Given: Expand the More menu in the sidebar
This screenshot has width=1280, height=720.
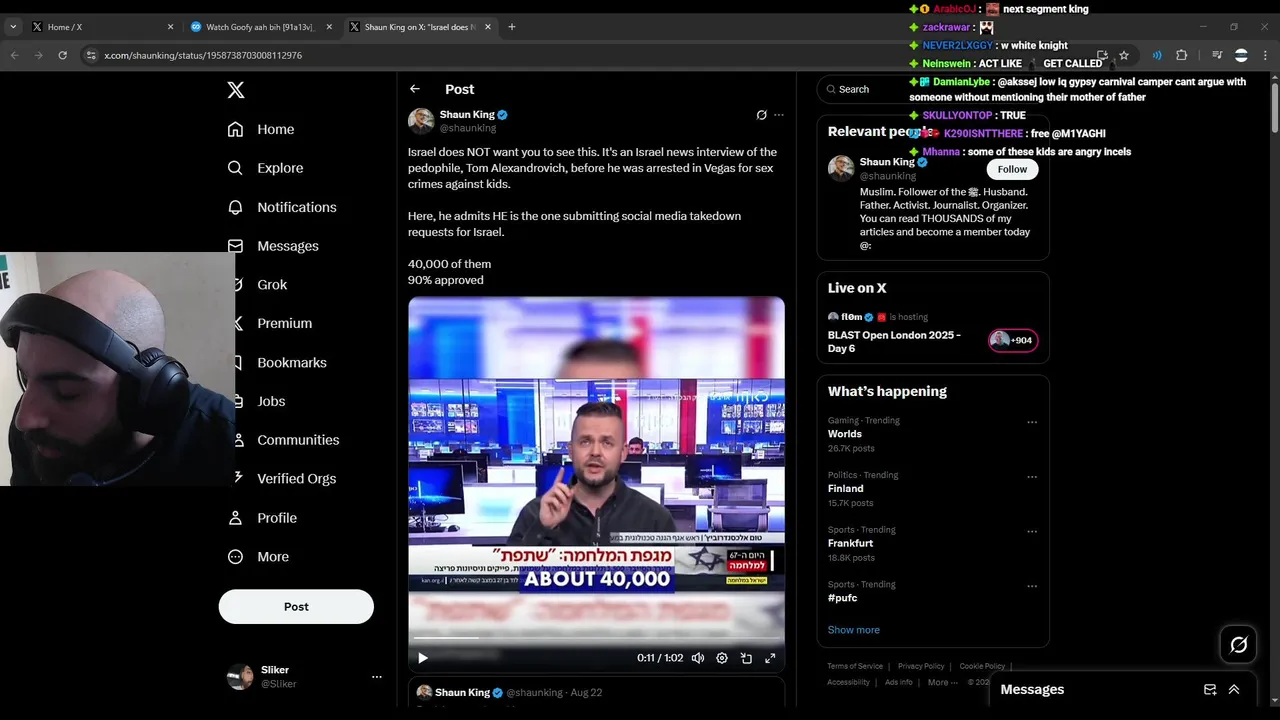Looking at the screenshot, I should (258, 557).
